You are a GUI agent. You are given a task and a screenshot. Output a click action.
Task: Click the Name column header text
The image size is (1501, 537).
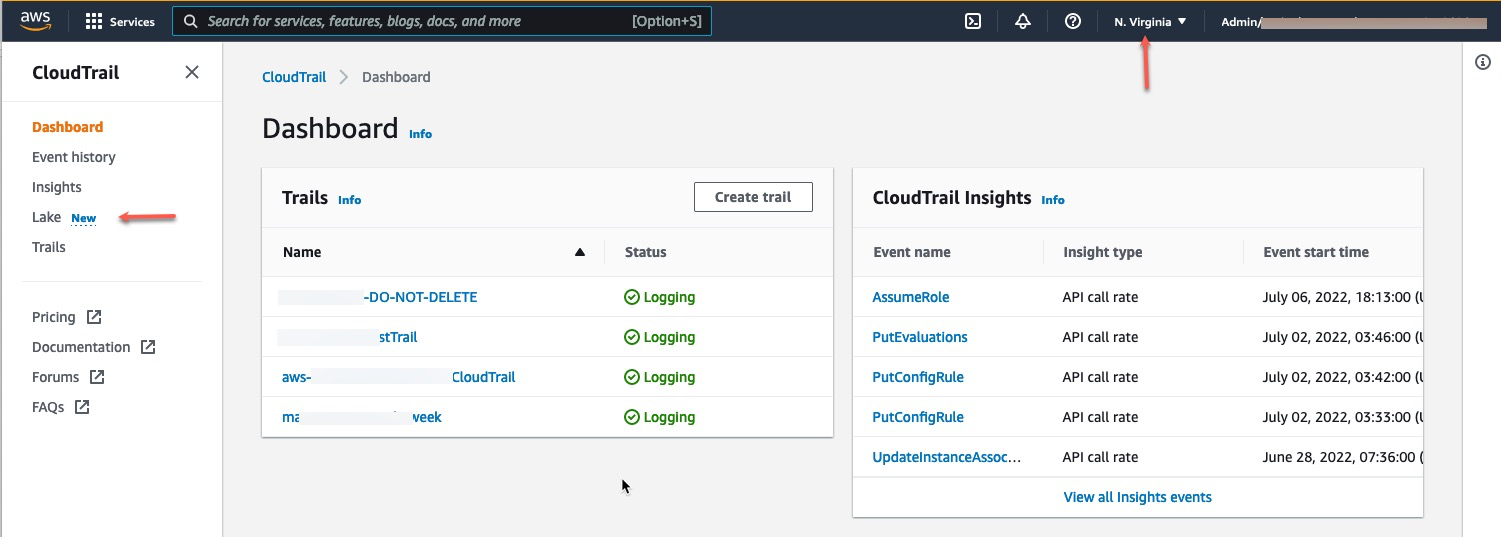pos(302,252)
